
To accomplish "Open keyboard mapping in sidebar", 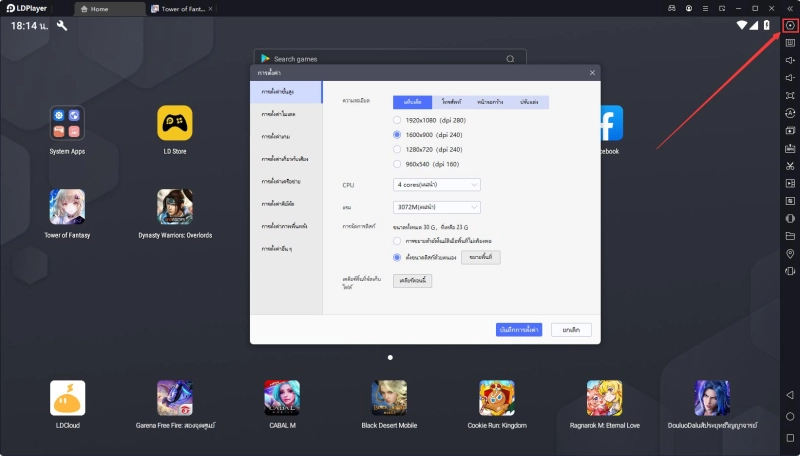I will click(790, 43).
